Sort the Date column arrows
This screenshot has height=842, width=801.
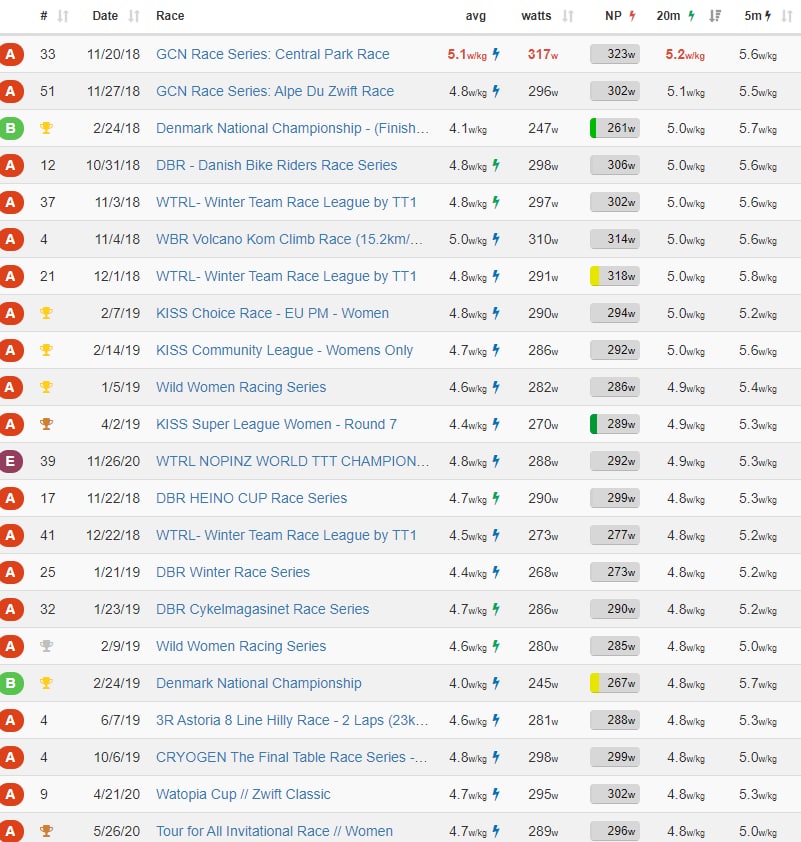134,16
